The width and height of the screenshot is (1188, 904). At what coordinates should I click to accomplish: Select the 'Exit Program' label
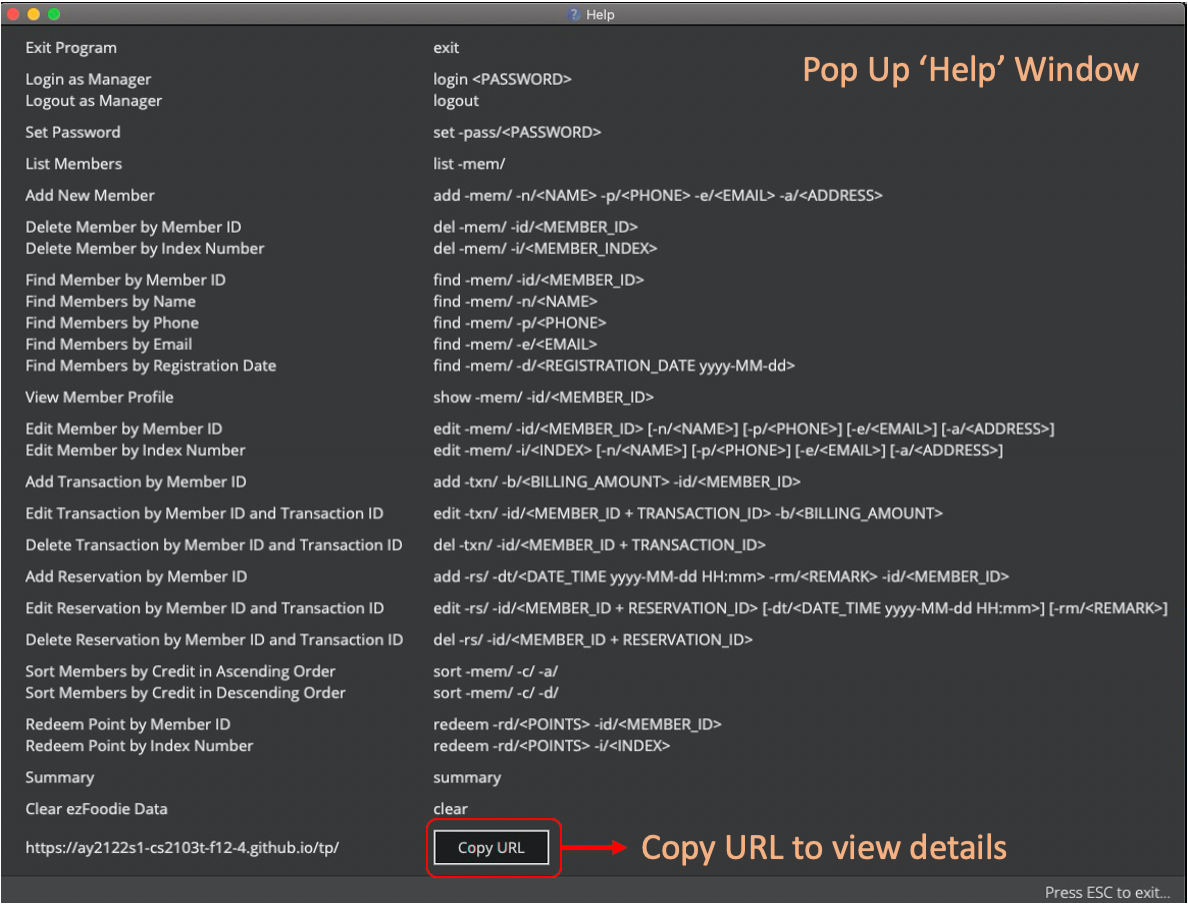pyautogui.click(x=71, y=48)
